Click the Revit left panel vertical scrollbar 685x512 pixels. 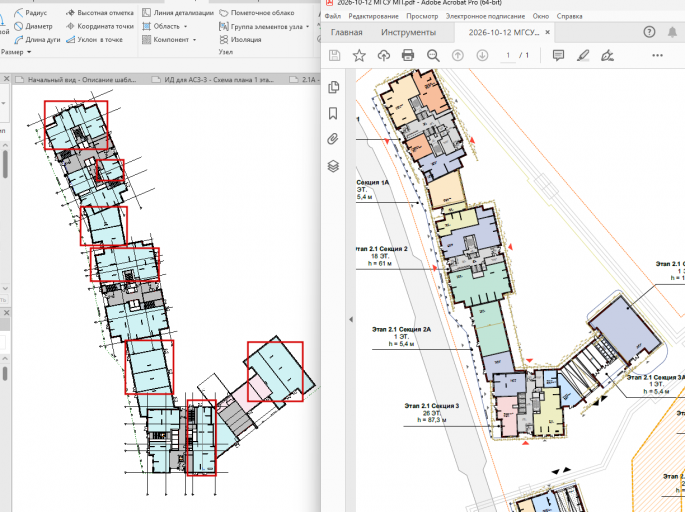tap(5, 164)
